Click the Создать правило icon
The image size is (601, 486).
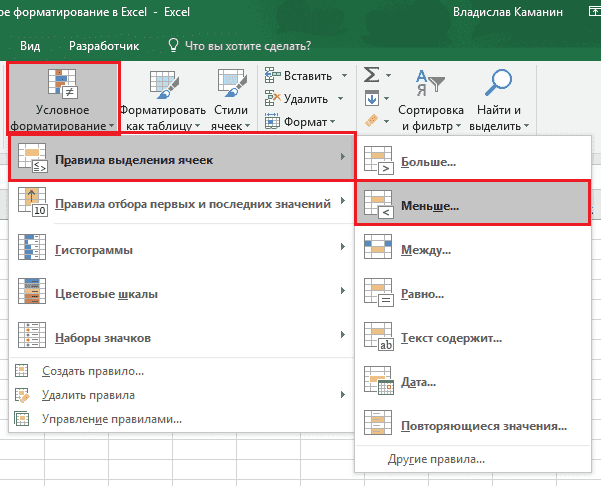coord(21,370)
